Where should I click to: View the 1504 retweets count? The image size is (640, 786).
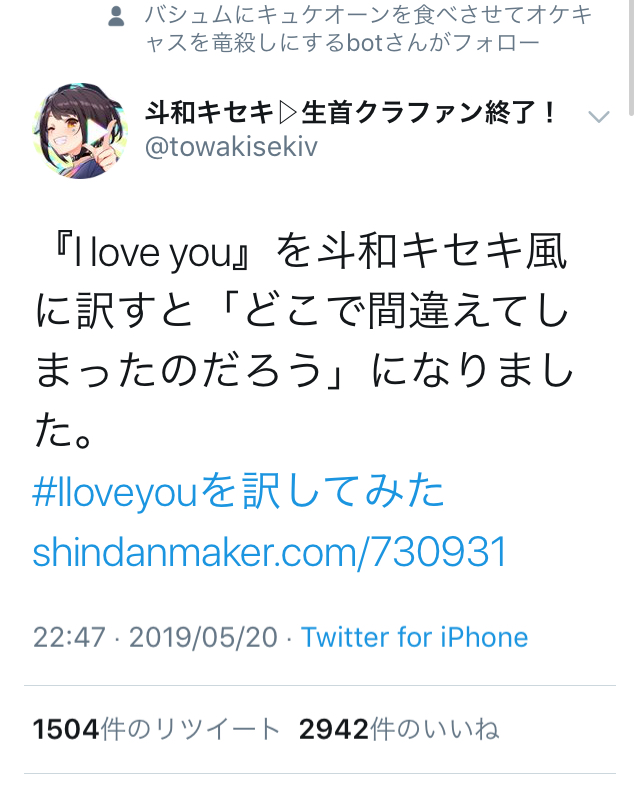(66, 730)
